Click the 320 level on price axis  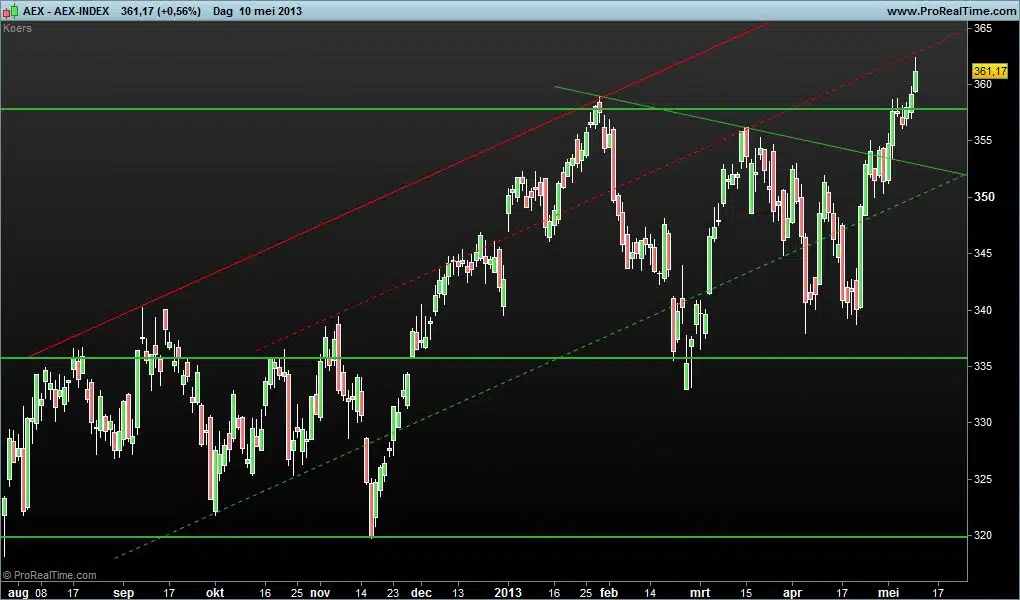point(982,536)
